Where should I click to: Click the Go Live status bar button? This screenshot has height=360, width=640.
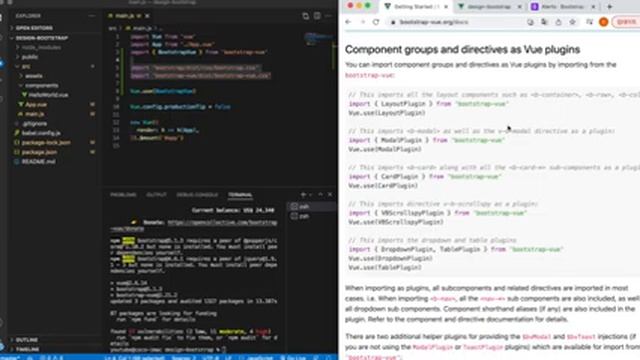tap(293, 358)
